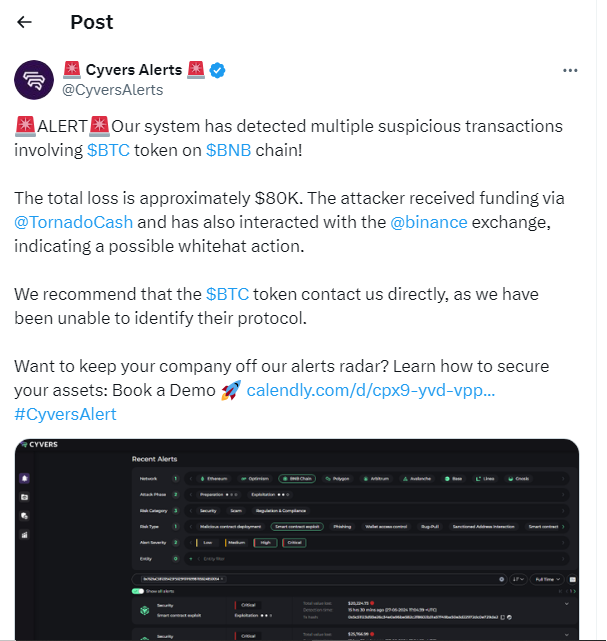Expand the first Security alert row
This screenshot has height=641, width=607.
[x=567, y=604]
